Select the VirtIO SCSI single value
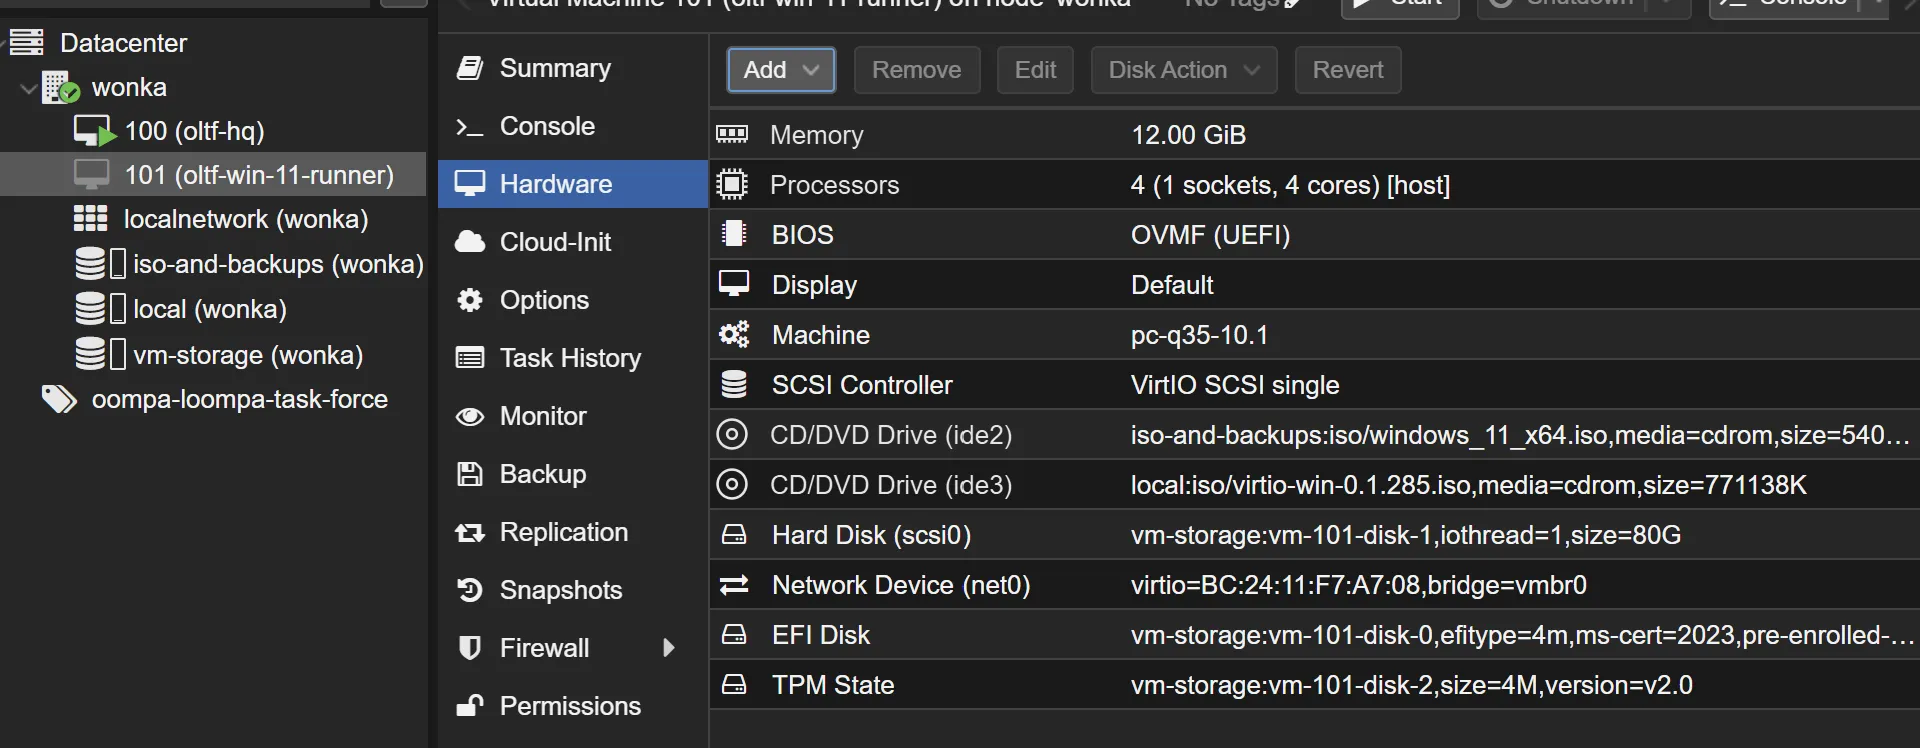Viewport: 1920px width, 748px height. [x=1235, y=385]
